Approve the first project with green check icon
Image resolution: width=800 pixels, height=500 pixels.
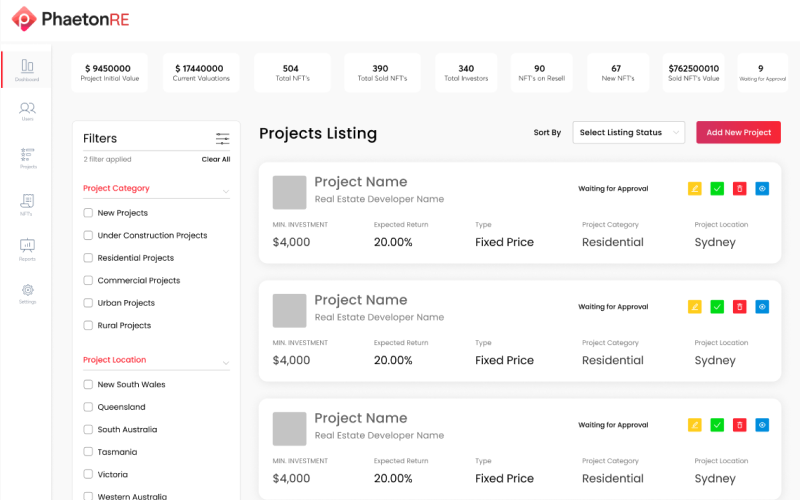coord(717,189)
